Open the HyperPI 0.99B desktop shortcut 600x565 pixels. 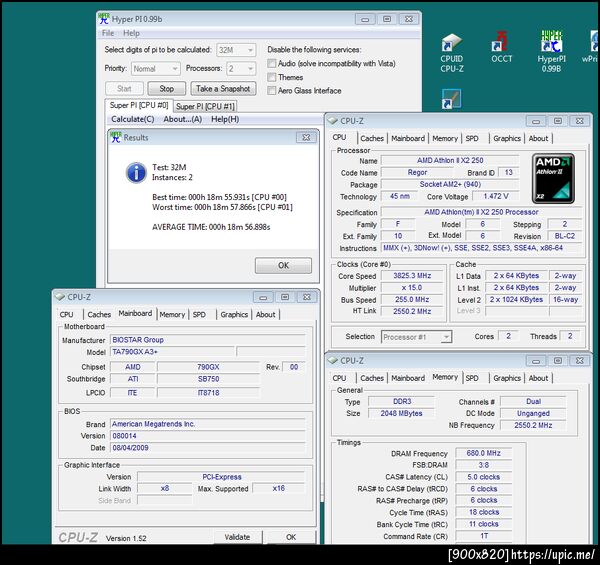point(551,52)
